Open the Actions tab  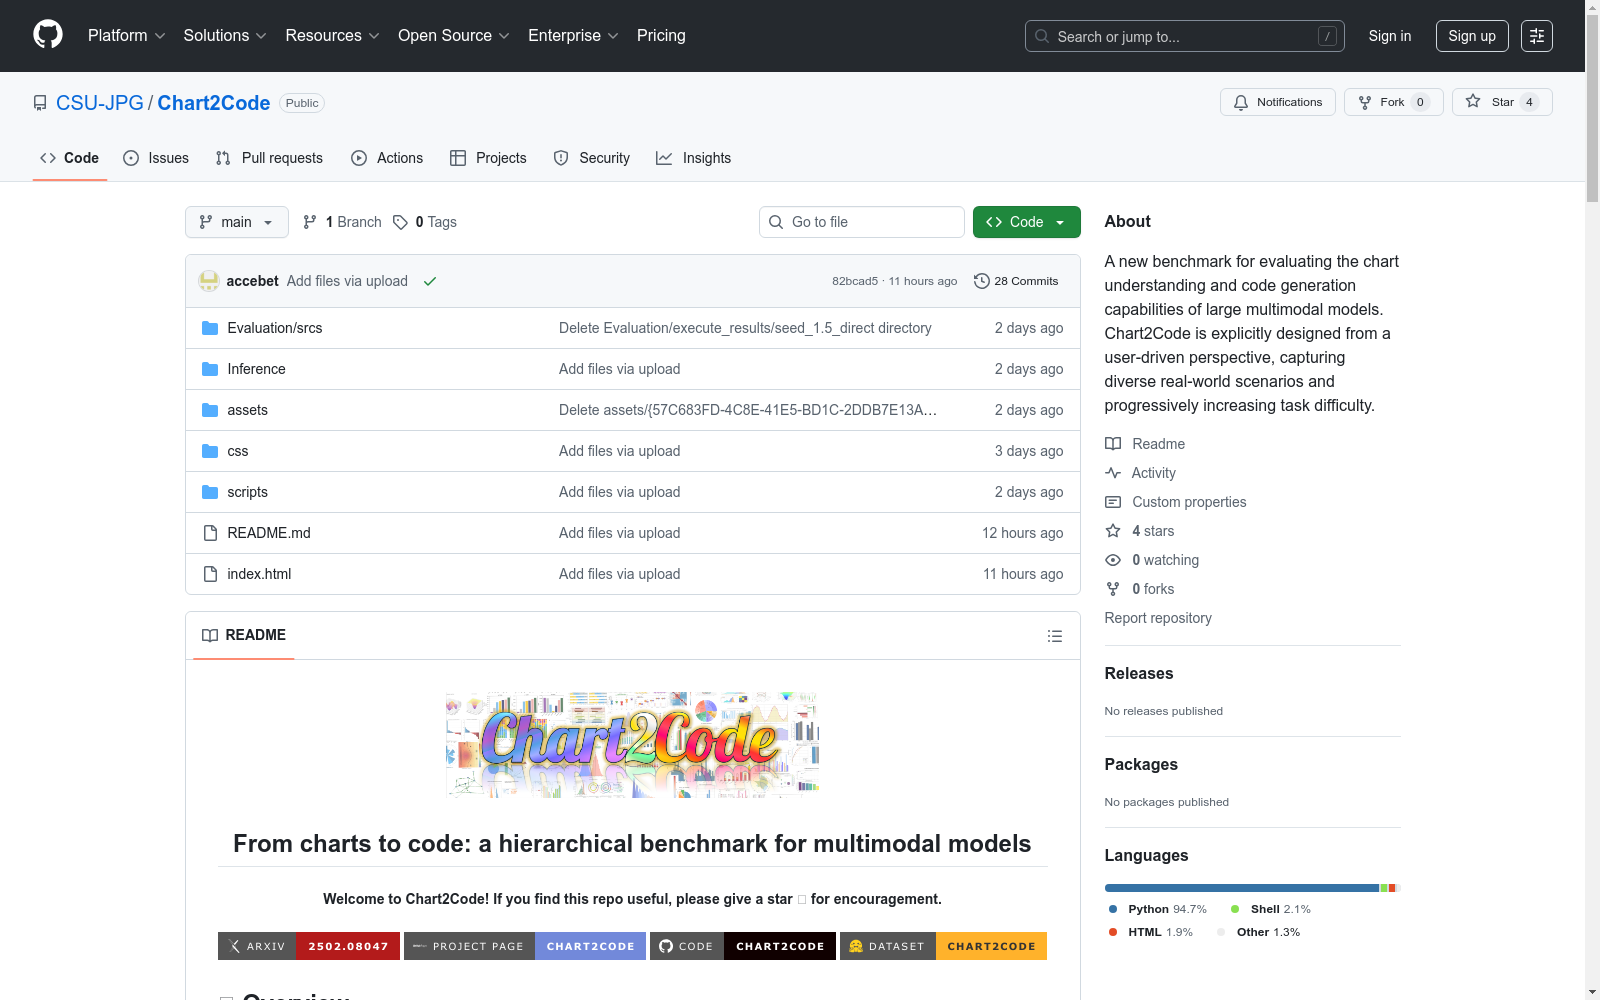click(x=387, y=158)
